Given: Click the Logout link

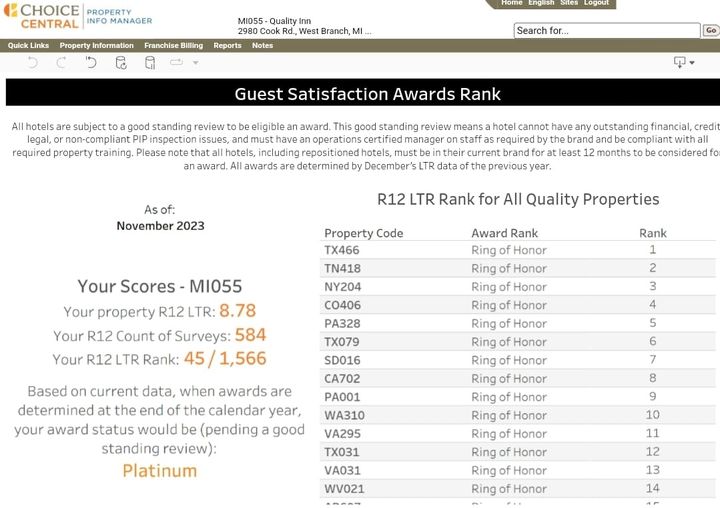Looking at the screenshot, I should (x=596, y=3).
